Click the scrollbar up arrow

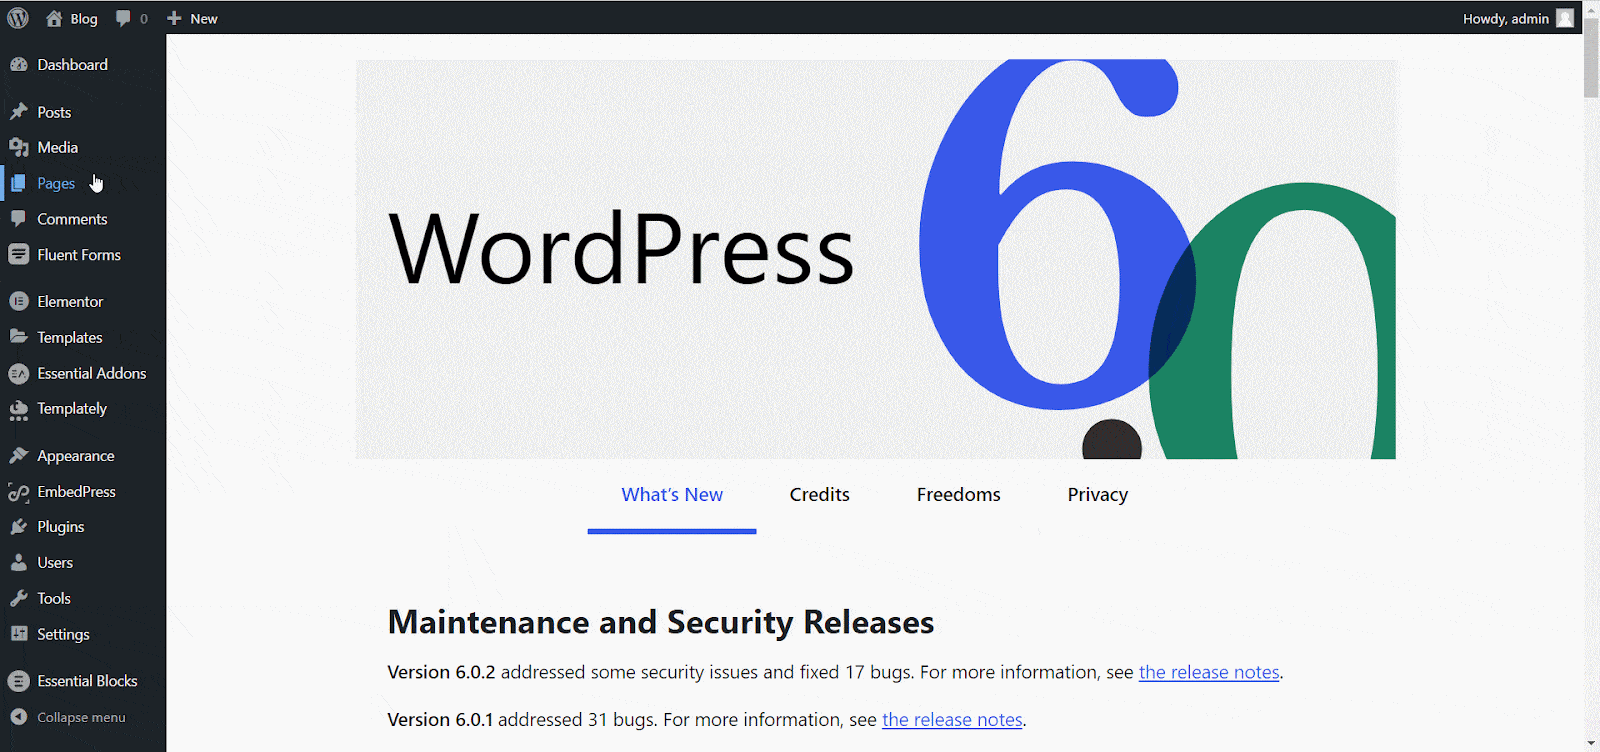(x=1591, y=8)
